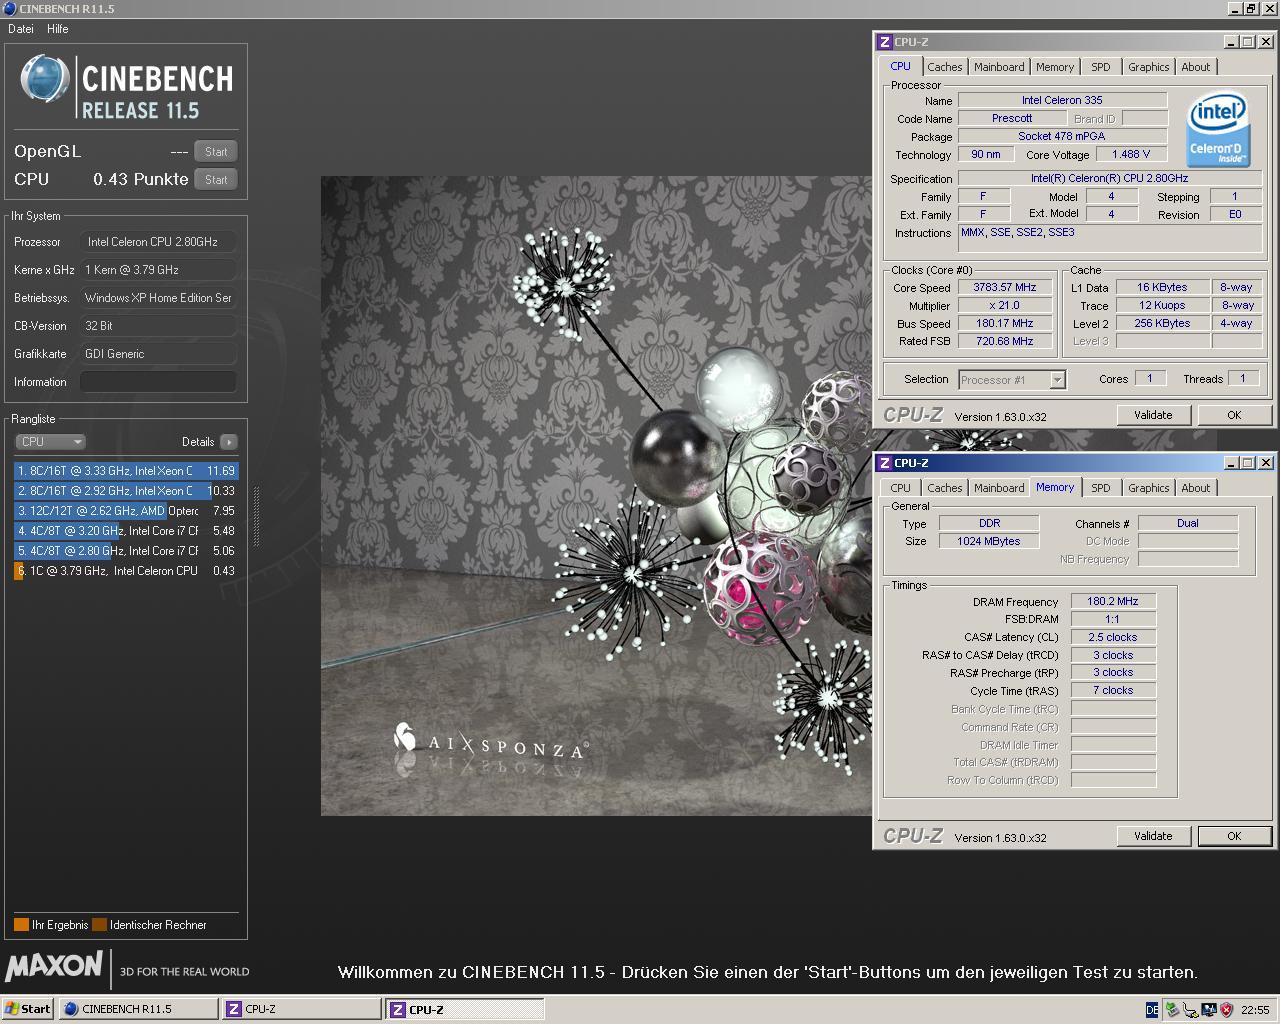The image size is (1280, 1024).
Task: Switch to Graphics tab in upper CPU-Z window
Action: pos(1149,67)
